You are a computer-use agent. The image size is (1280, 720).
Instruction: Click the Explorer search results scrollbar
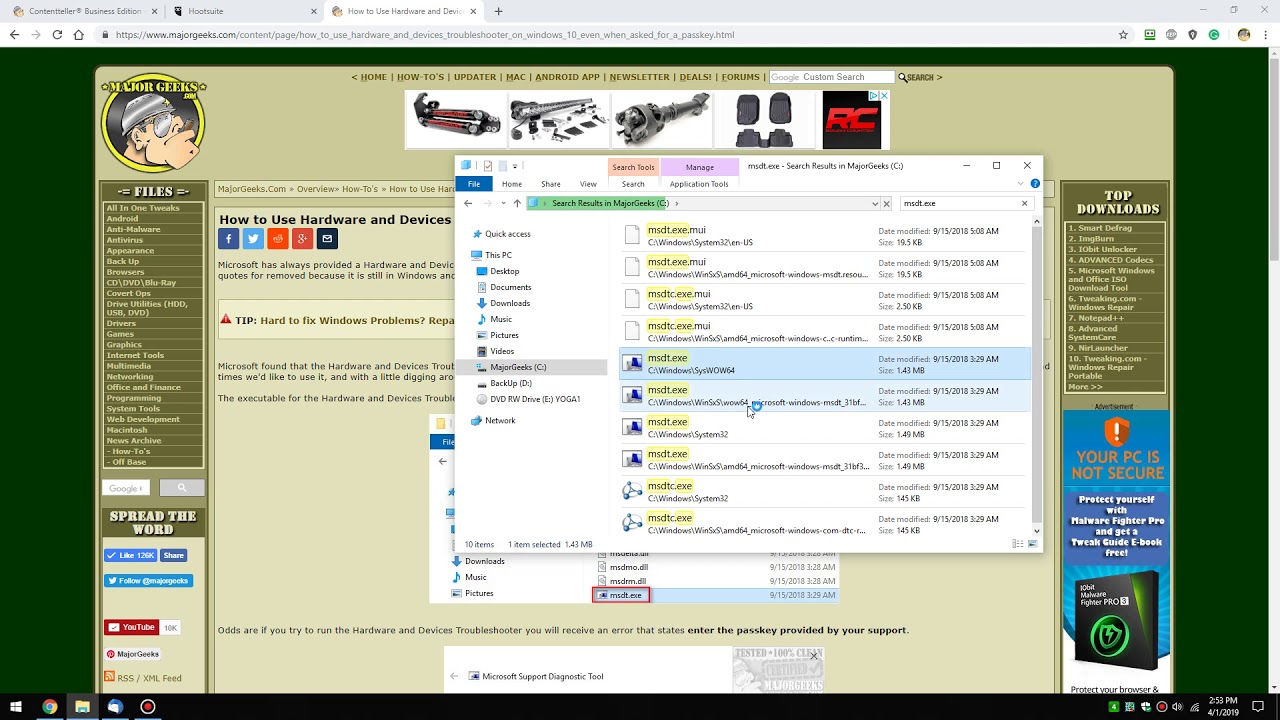[1036, 374]
